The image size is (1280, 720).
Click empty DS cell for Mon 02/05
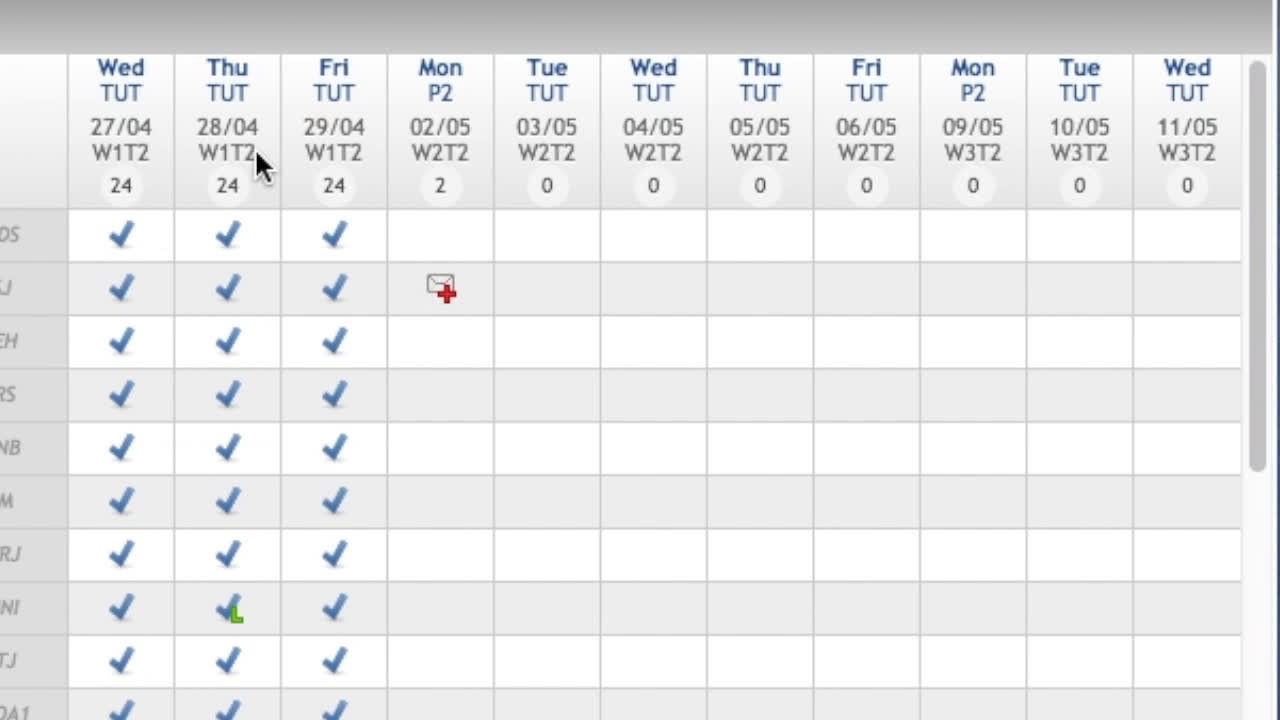pos(440,235)
